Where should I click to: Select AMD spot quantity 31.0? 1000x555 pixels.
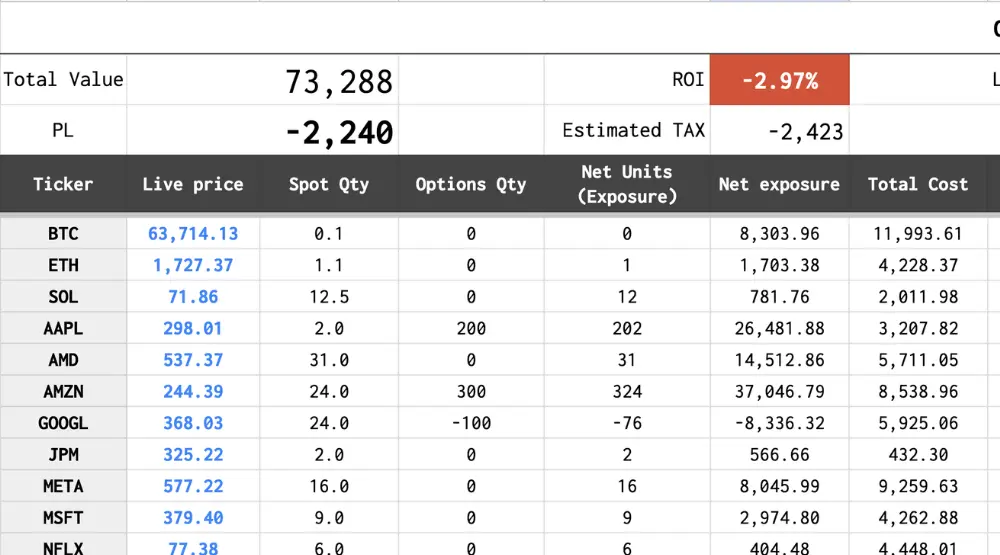[328, 360]
